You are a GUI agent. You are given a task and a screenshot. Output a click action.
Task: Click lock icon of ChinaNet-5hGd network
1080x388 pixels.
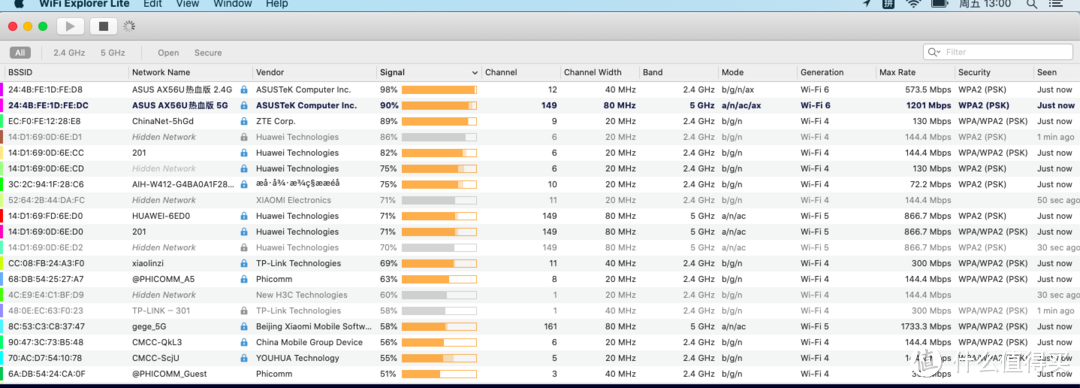[244, 121]
